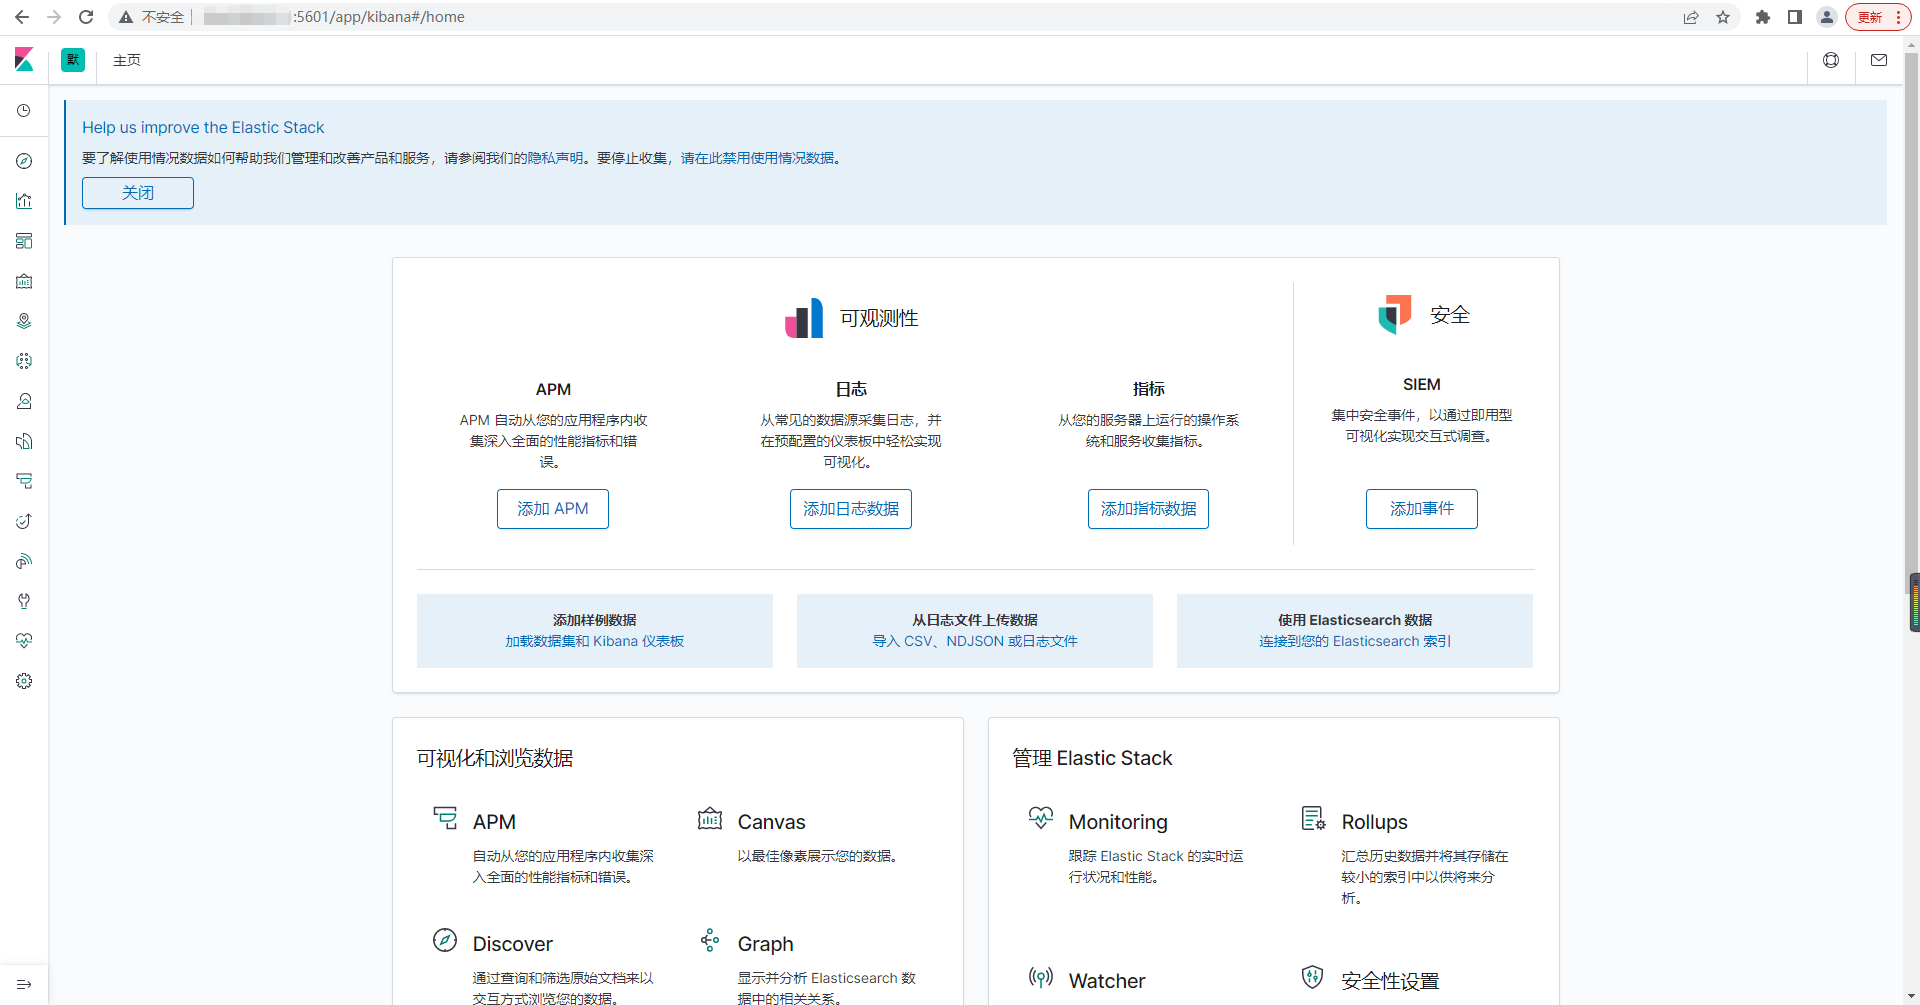Image resolution: width=1920 pixels, height=1005 pixels.
Task: Click the Monitoring card title
Action: [x=1118, y=822]
